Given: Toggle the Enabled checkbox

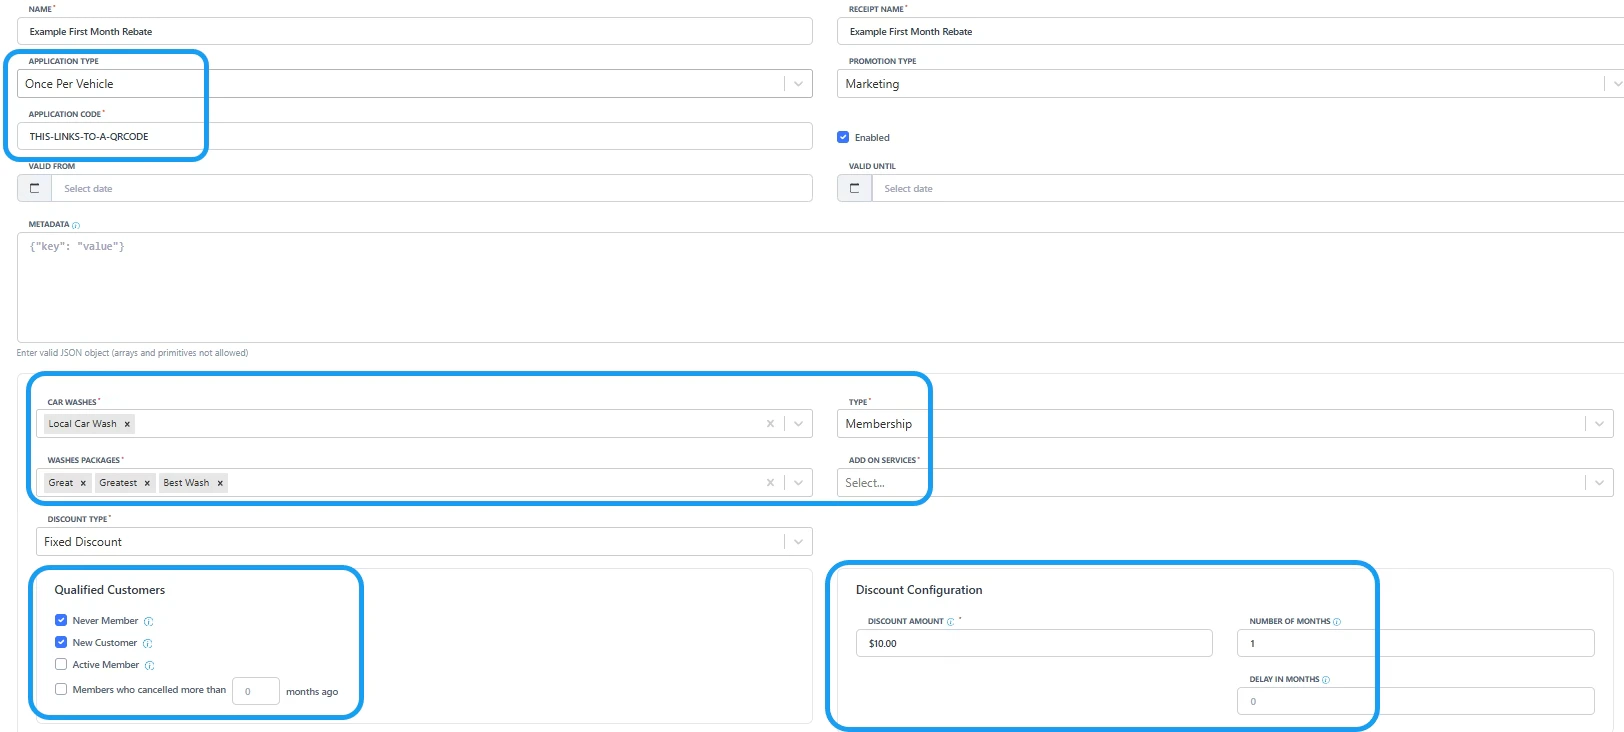Looking at the screenshot, I should coord(843,137).
